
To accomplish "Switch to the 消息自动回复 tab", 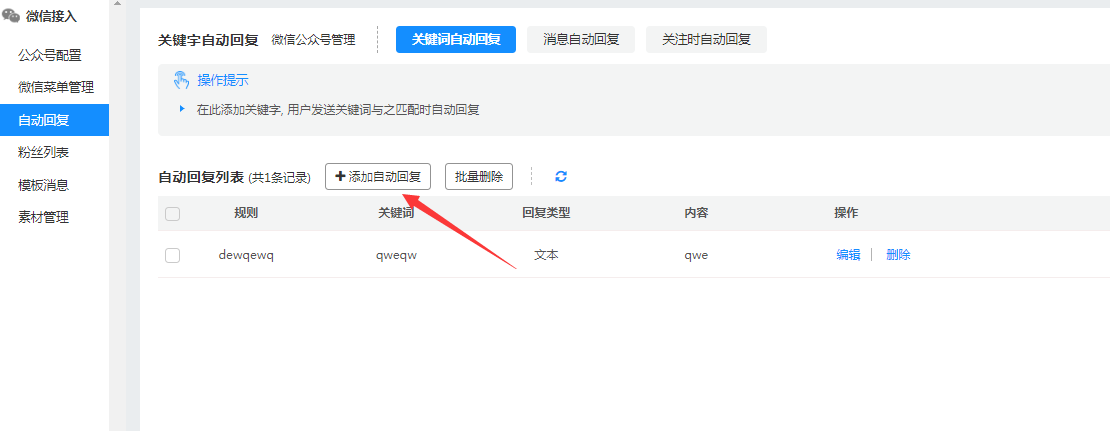I will tap(581, 39).
